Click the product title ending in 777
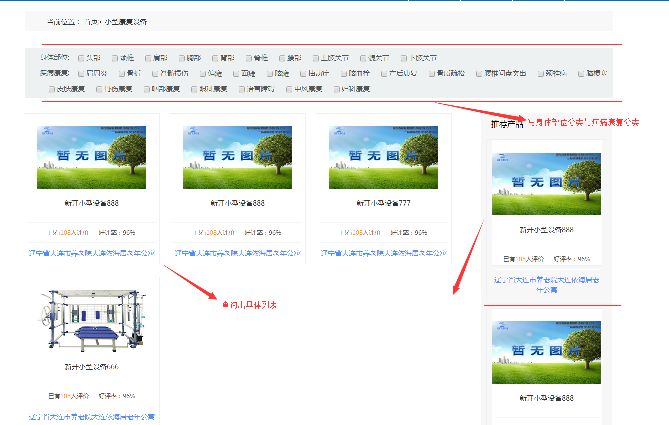 (x=383, y=203)
